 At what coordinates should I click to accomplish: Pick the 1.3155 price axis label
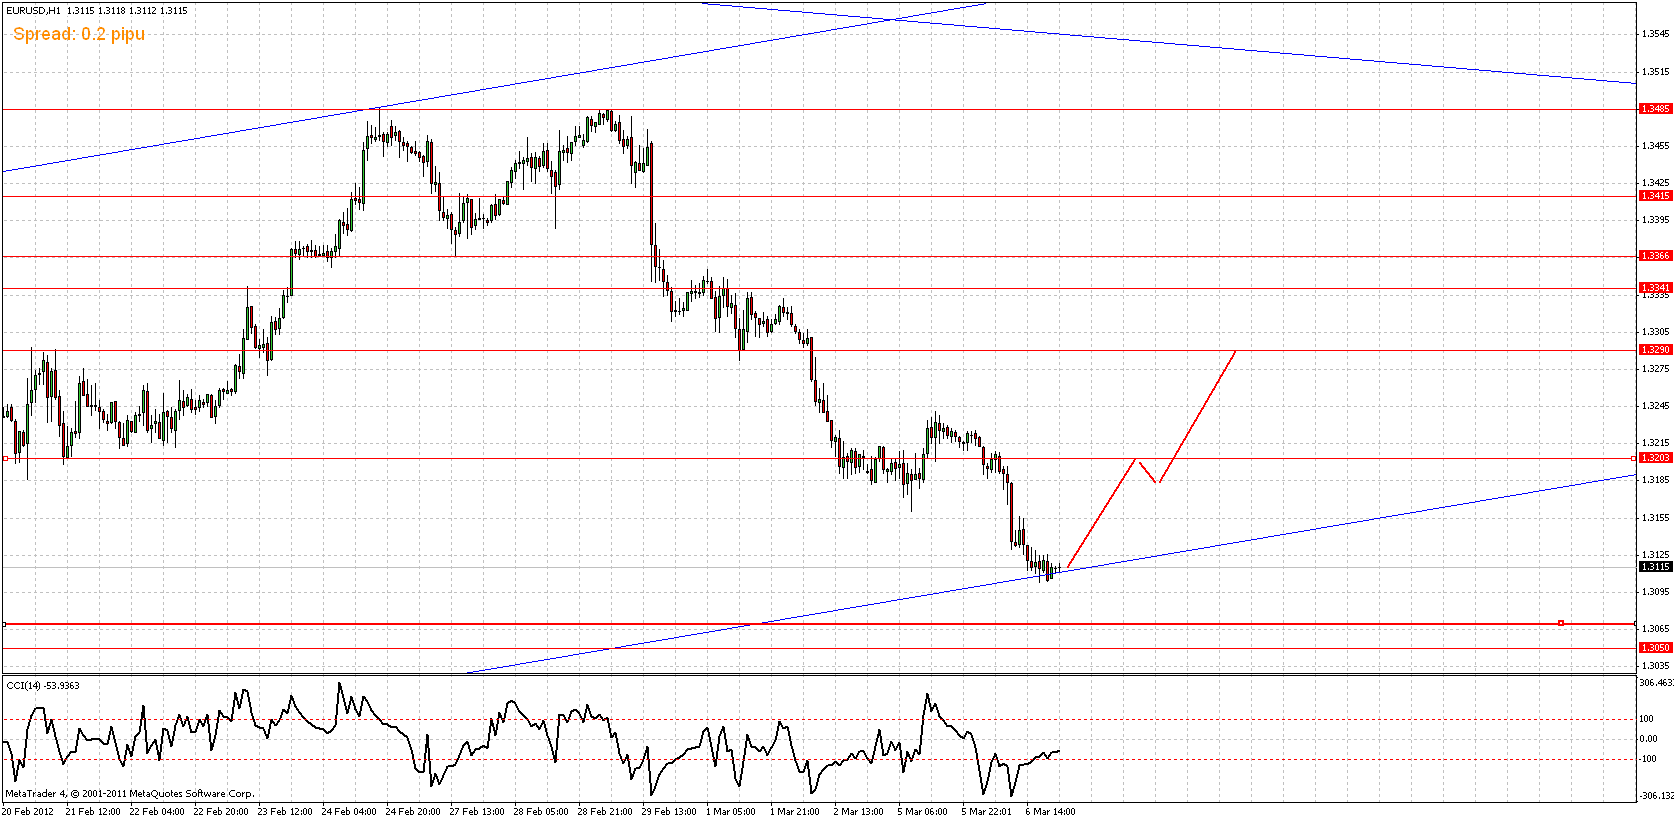tap(1656, 518)
